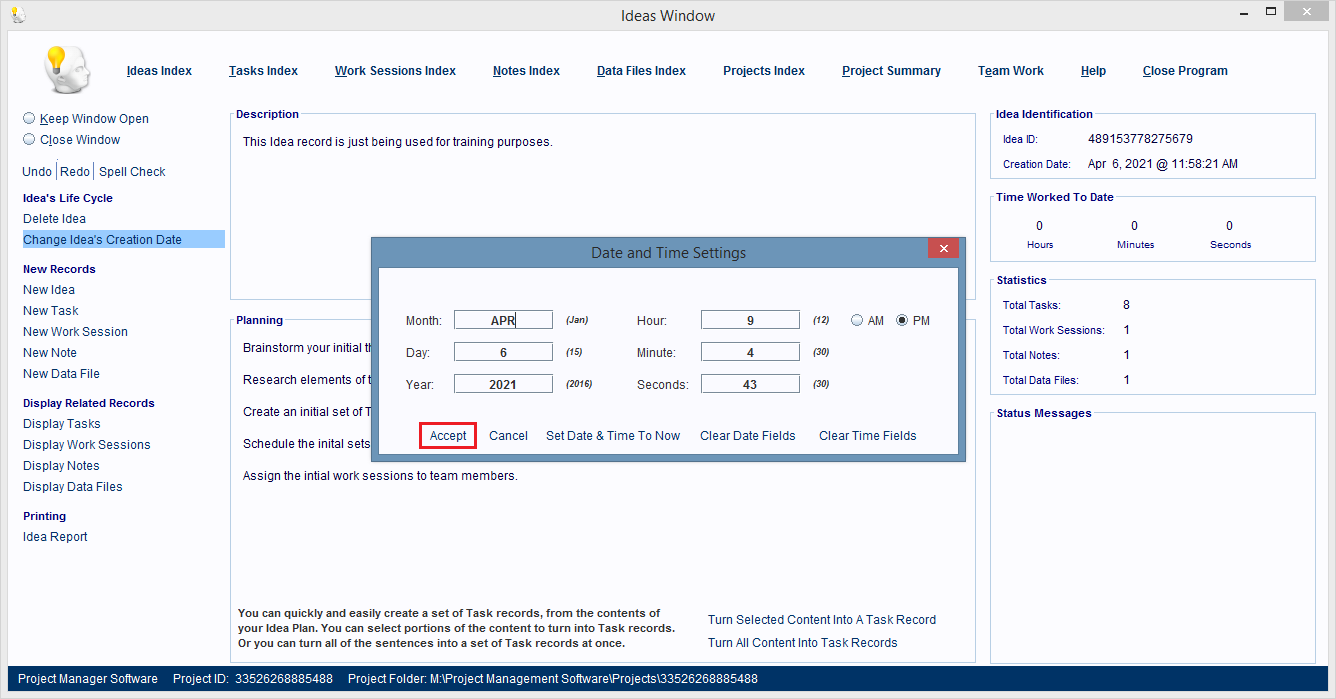Click the app icon in title bar
This screenshot has height=699, width=1336.
pyautogui.click(x=17, y=15)
